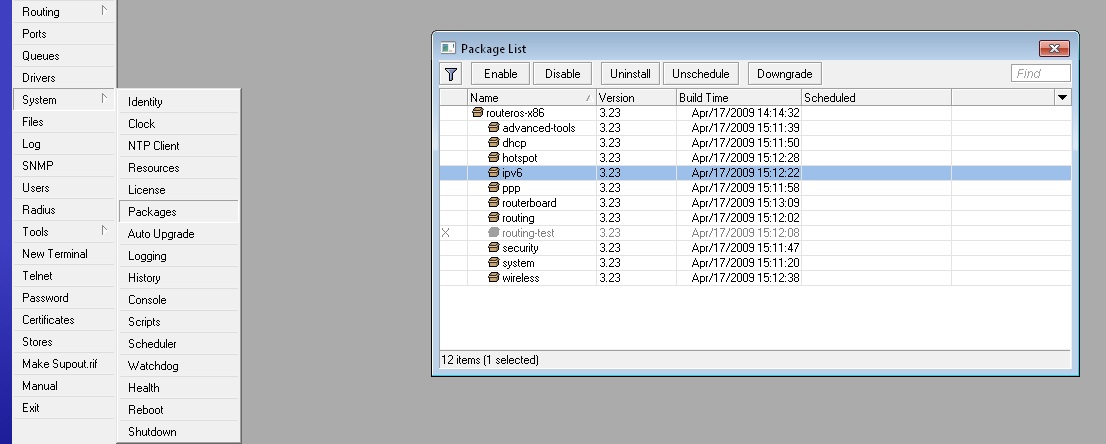Select License in System submenu
The image size is (1106, 444).
[x=178, y=190]
